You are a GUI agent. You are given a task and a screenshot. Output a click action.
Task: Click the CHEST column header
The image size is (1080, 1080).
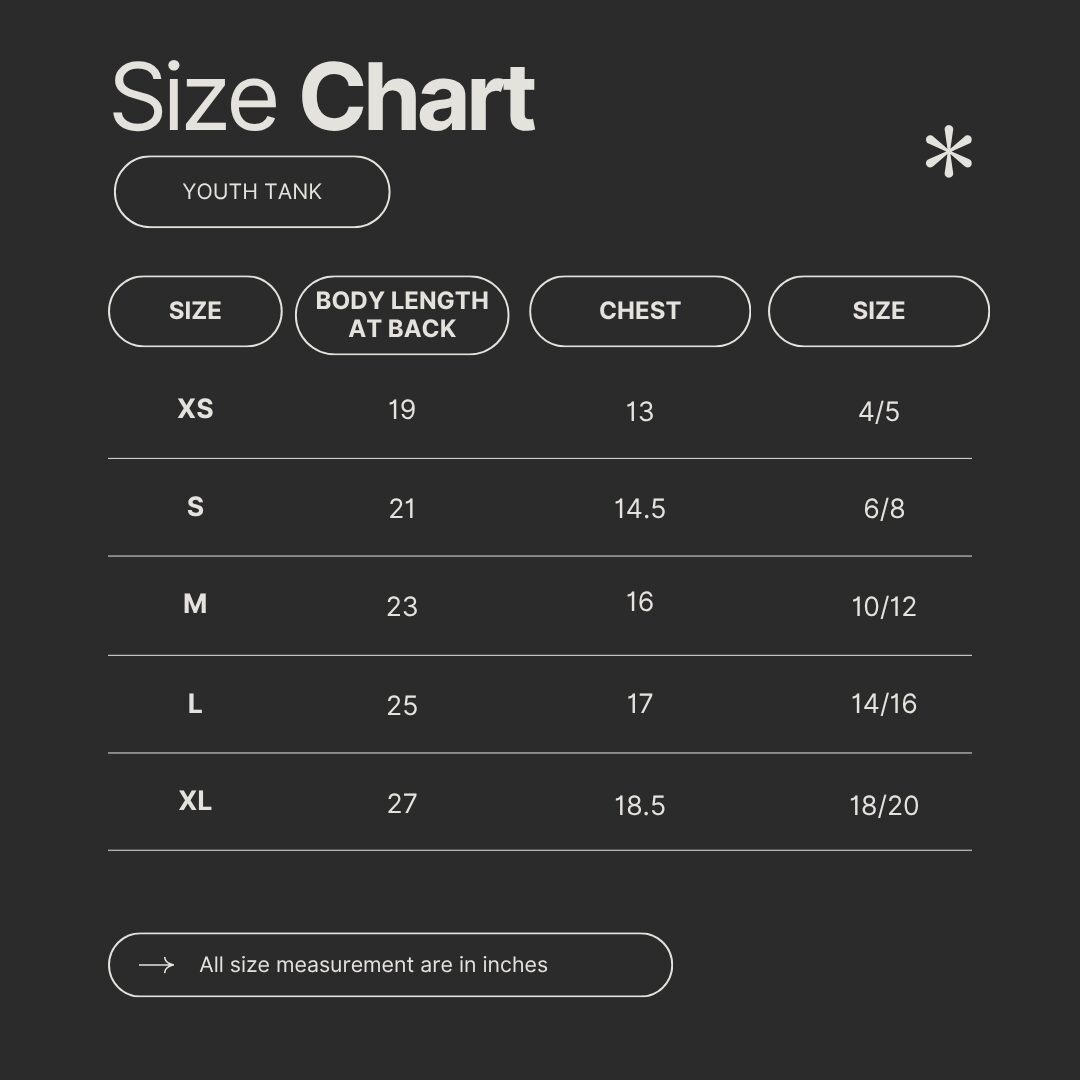pos(639,311)
